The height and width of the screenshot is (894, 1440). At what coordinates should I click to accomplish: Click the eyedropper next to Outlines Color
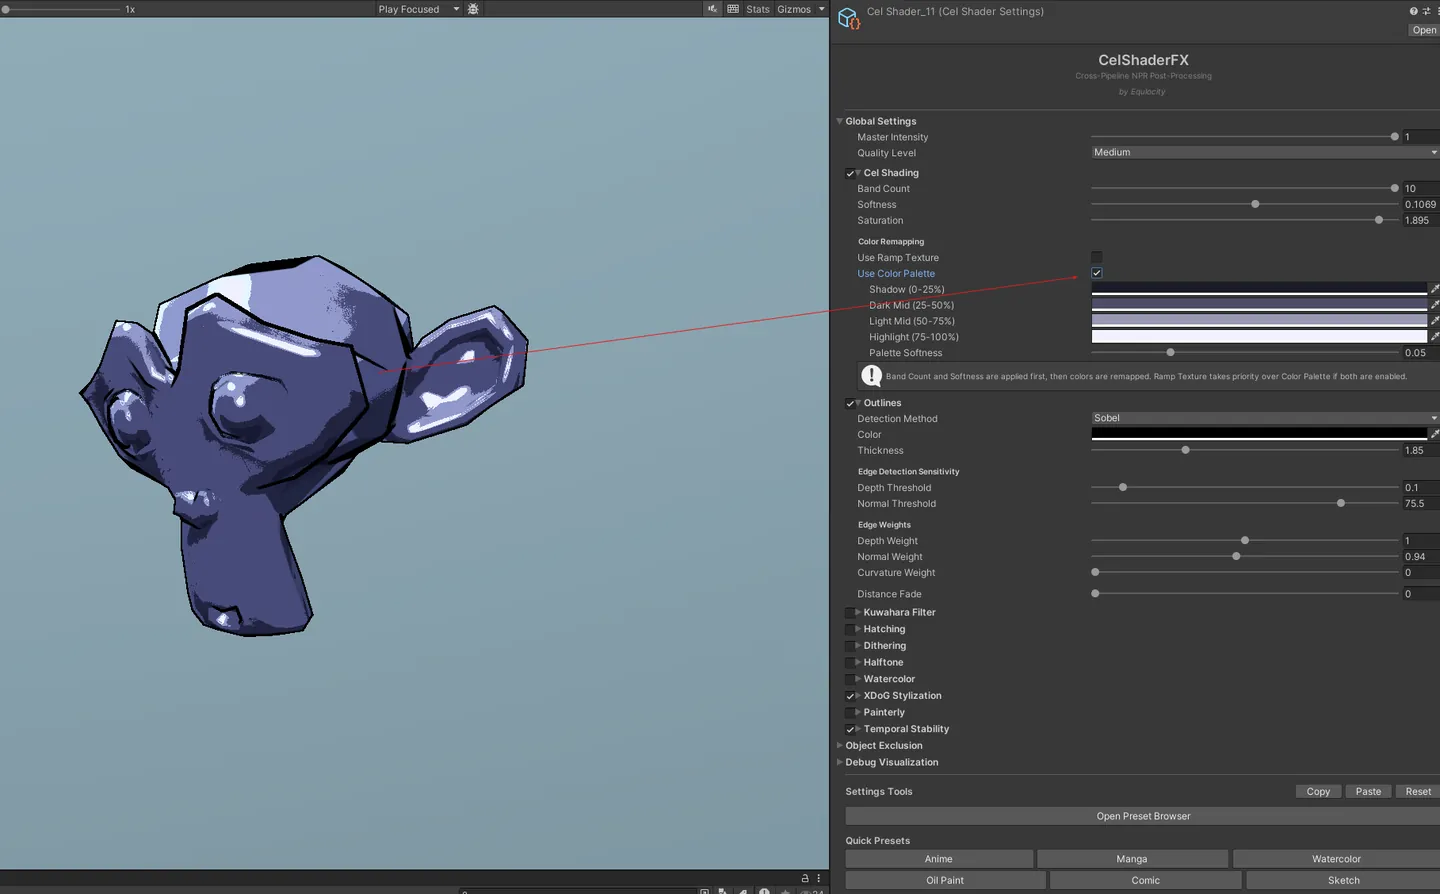pos(1434,434)
